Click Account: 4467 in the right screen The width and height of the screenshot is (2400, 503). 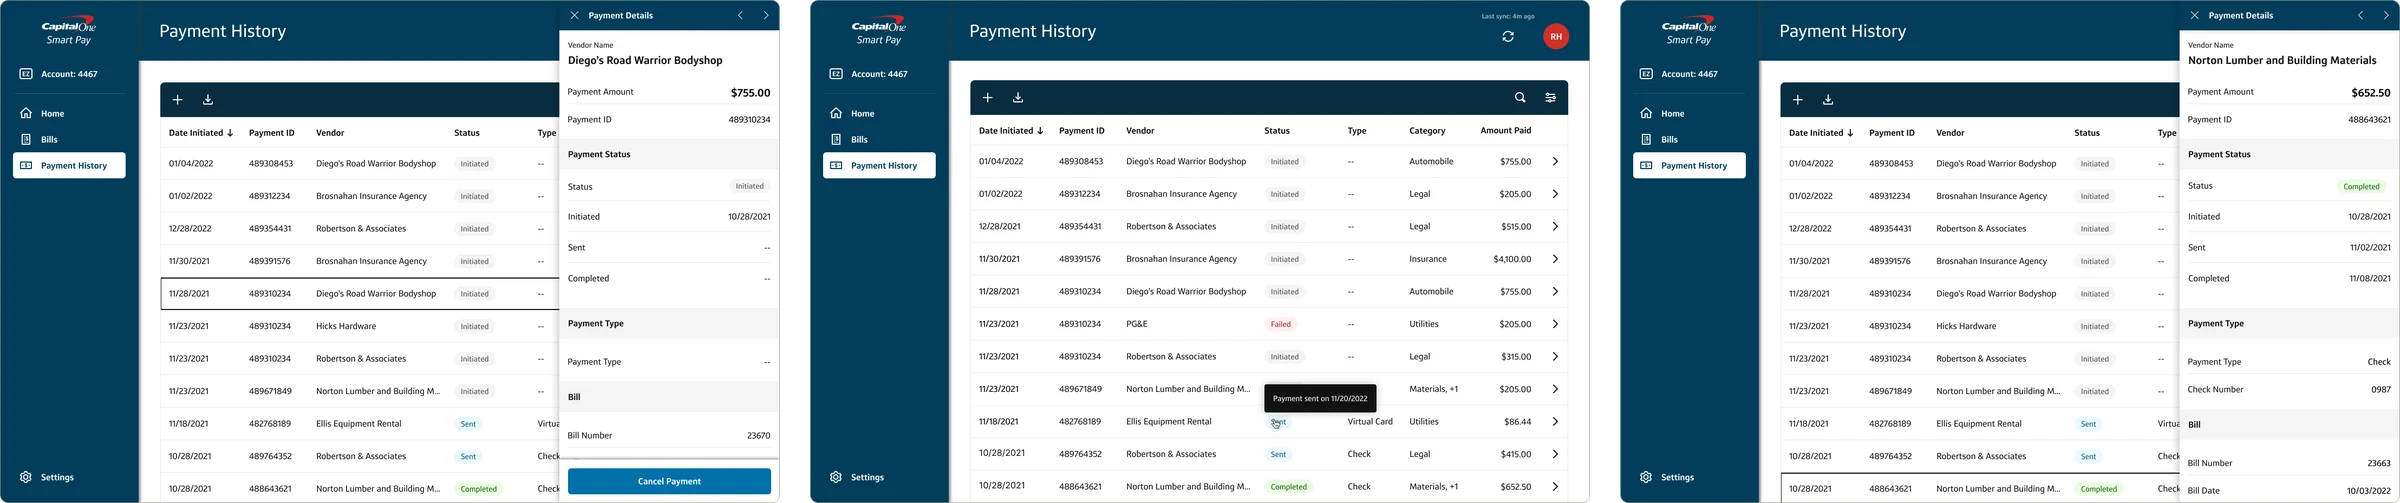(x=1678, y=74)
